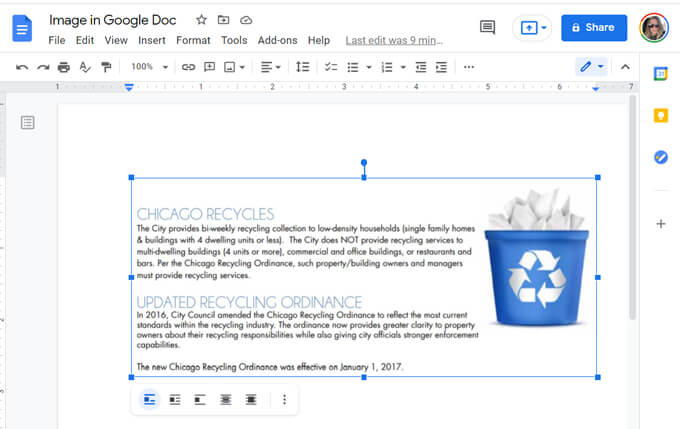The height and width of the screenshot is (429, 680).
Task: Run spelling and grammar check icon
Action: [x=85, y=67]
